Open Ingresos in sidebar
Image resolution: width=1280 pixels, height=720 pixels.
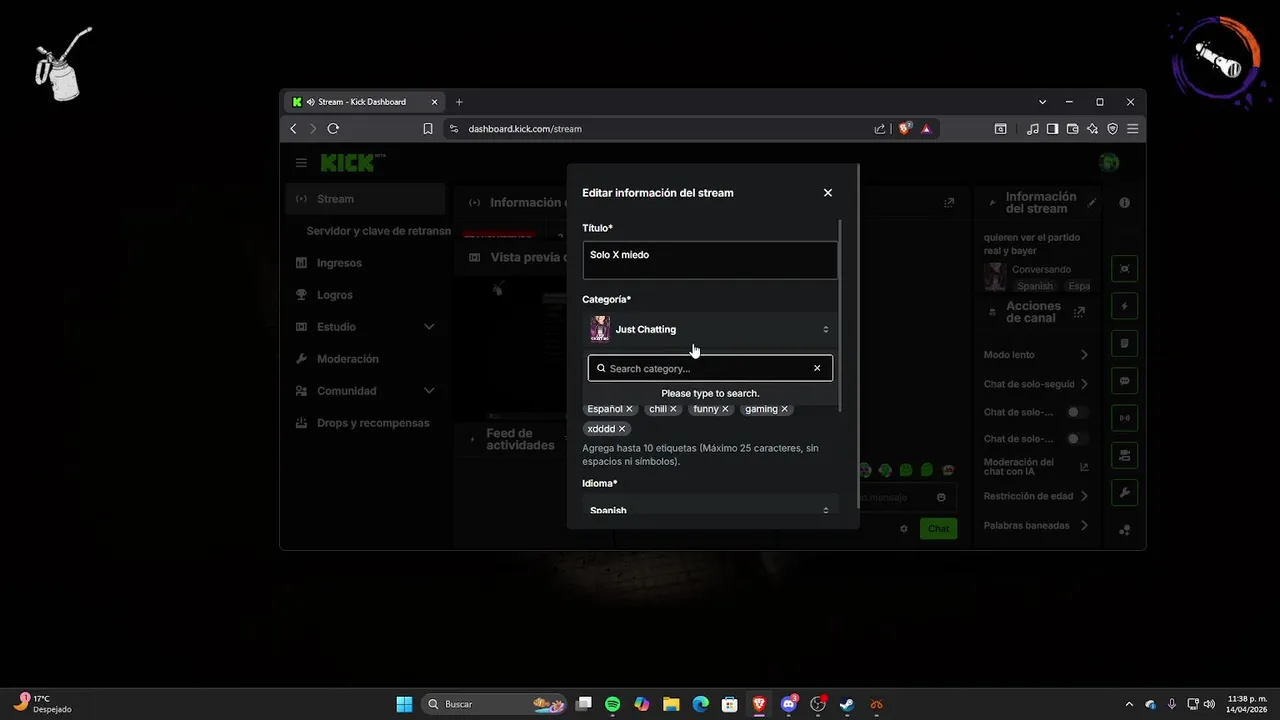[366, 263]
